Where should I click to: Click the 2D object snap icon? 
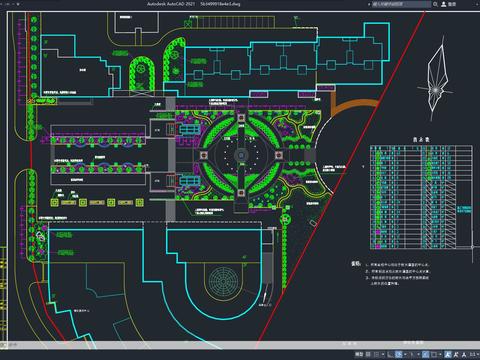pyautogui.click(x=434, y=354)
